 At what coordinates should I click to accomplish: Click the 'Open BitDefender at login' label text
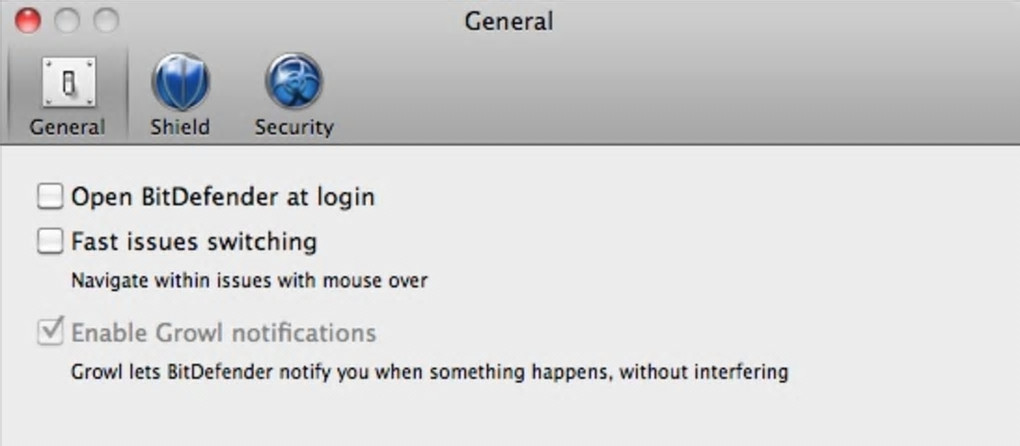[222, 197]
